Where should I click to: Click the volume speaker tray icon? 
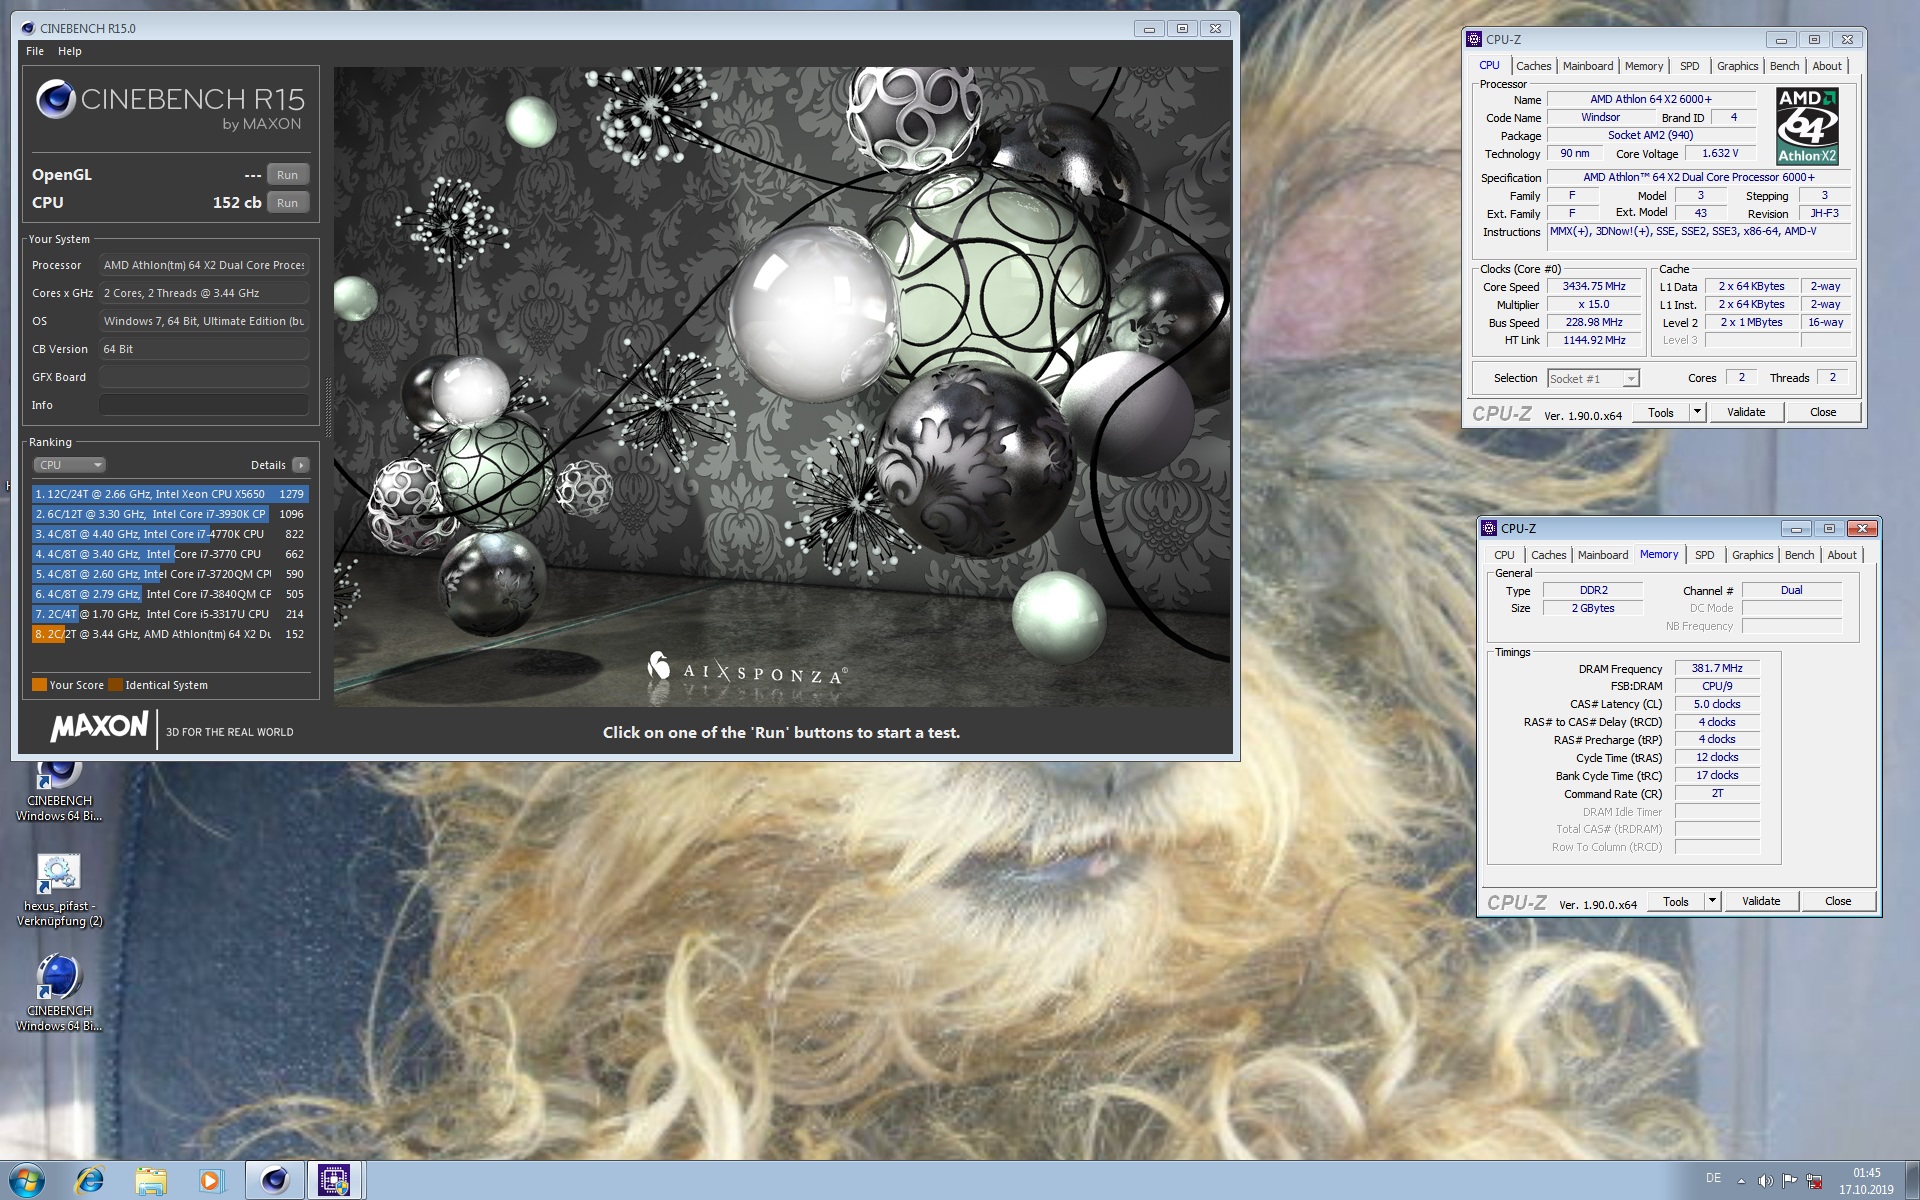click(x=1765, y=1181)
